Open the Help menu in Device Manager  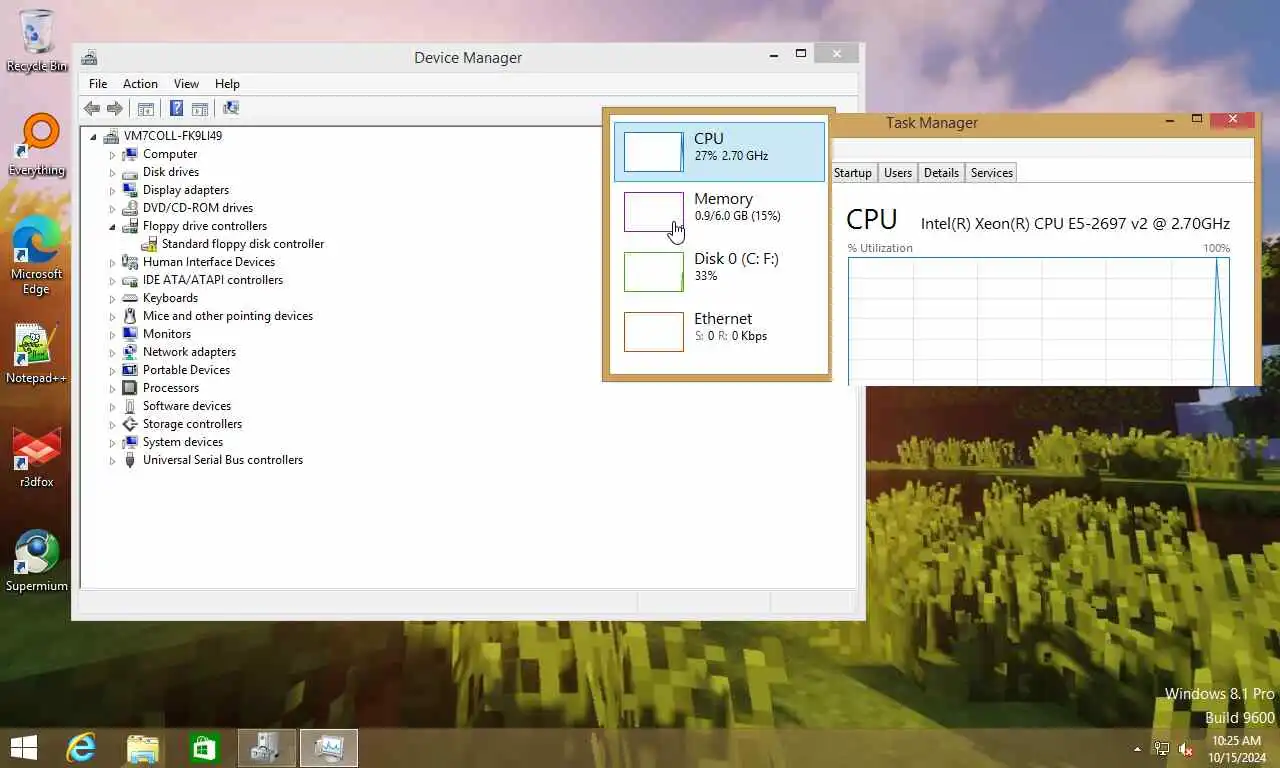point(227,84)
